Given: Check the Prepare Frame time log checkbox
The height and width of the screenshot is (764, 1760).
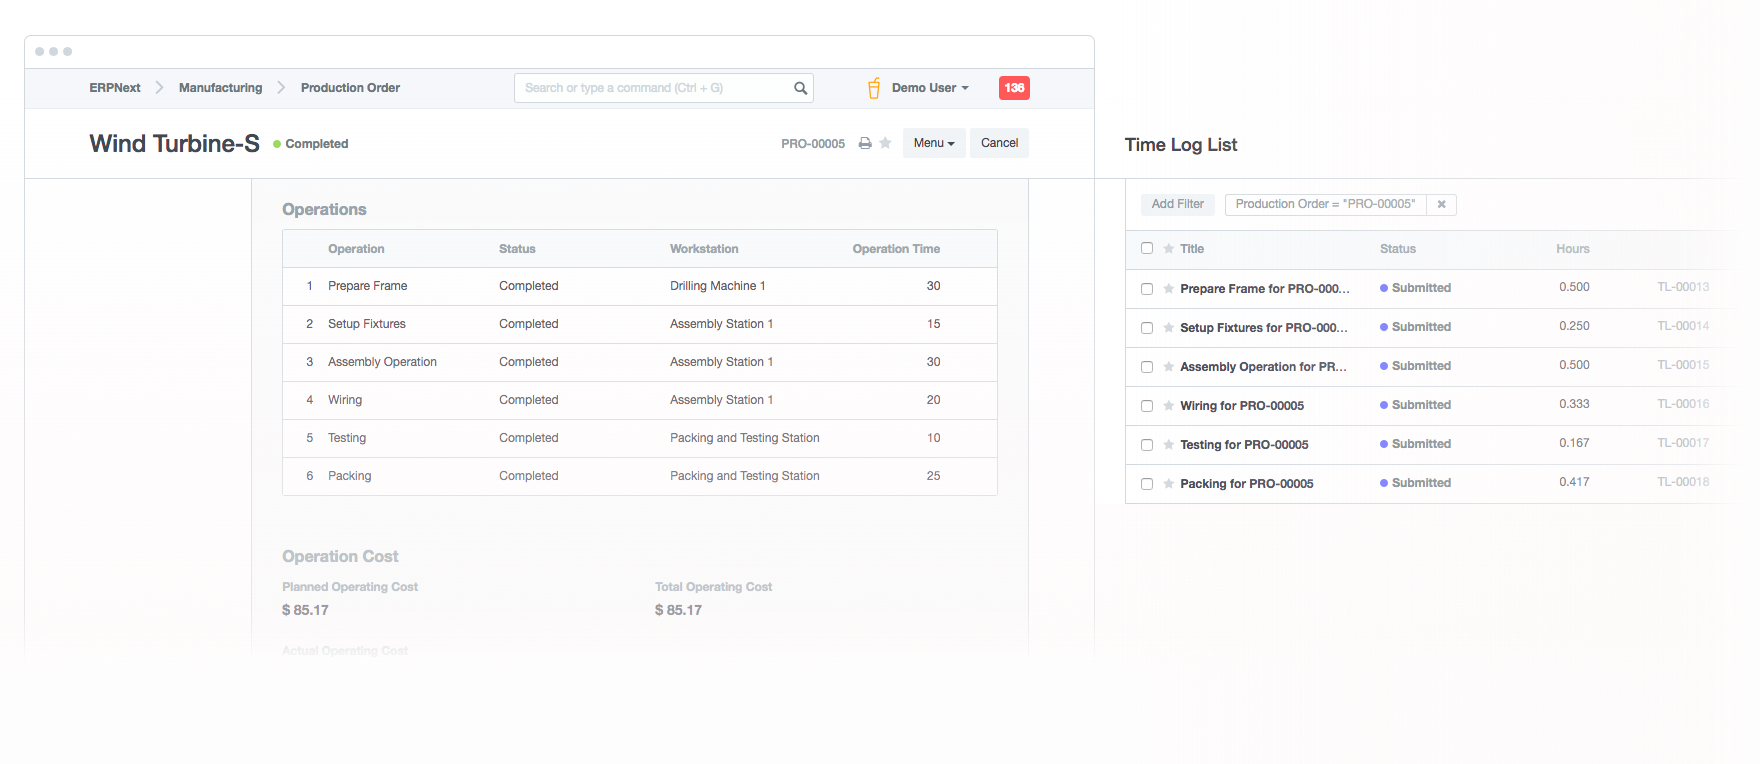Looking at the screenshot, I should point(1147,289).
